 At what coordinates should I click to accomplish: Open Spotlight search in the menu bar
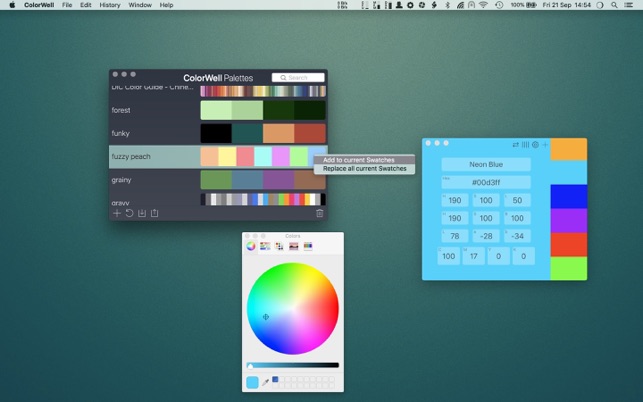pos(614,5)
